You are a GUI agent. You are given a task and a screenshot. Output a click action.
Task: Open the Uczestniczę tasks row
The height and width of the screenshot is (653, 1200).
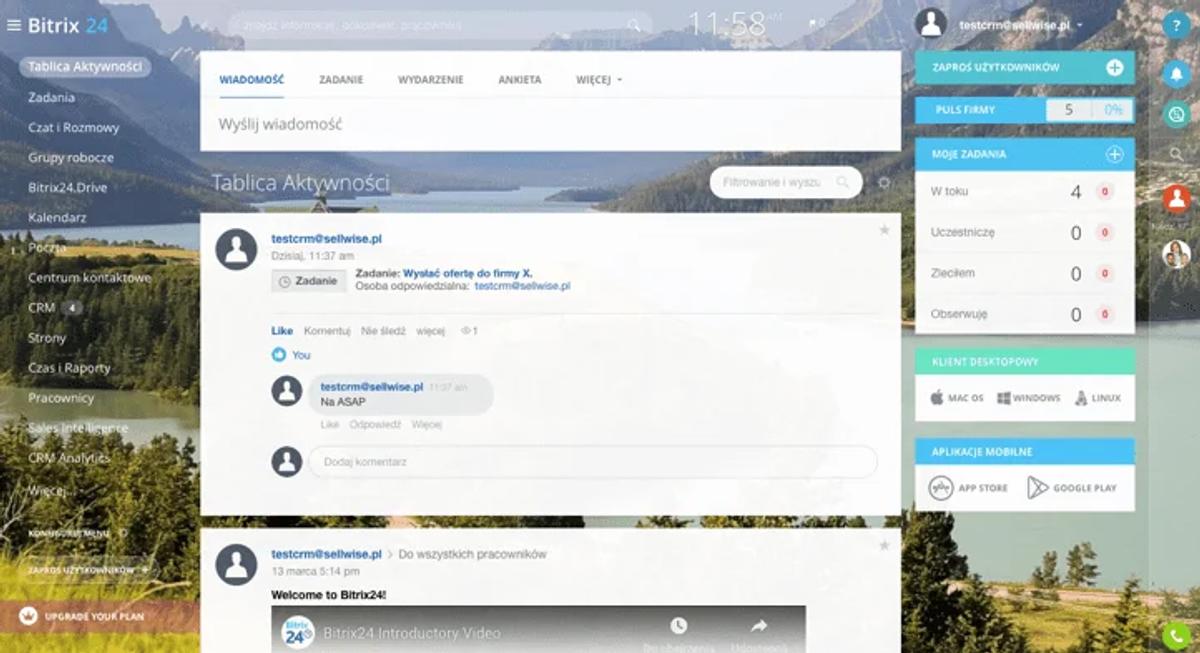click(x=1025, y=232)
